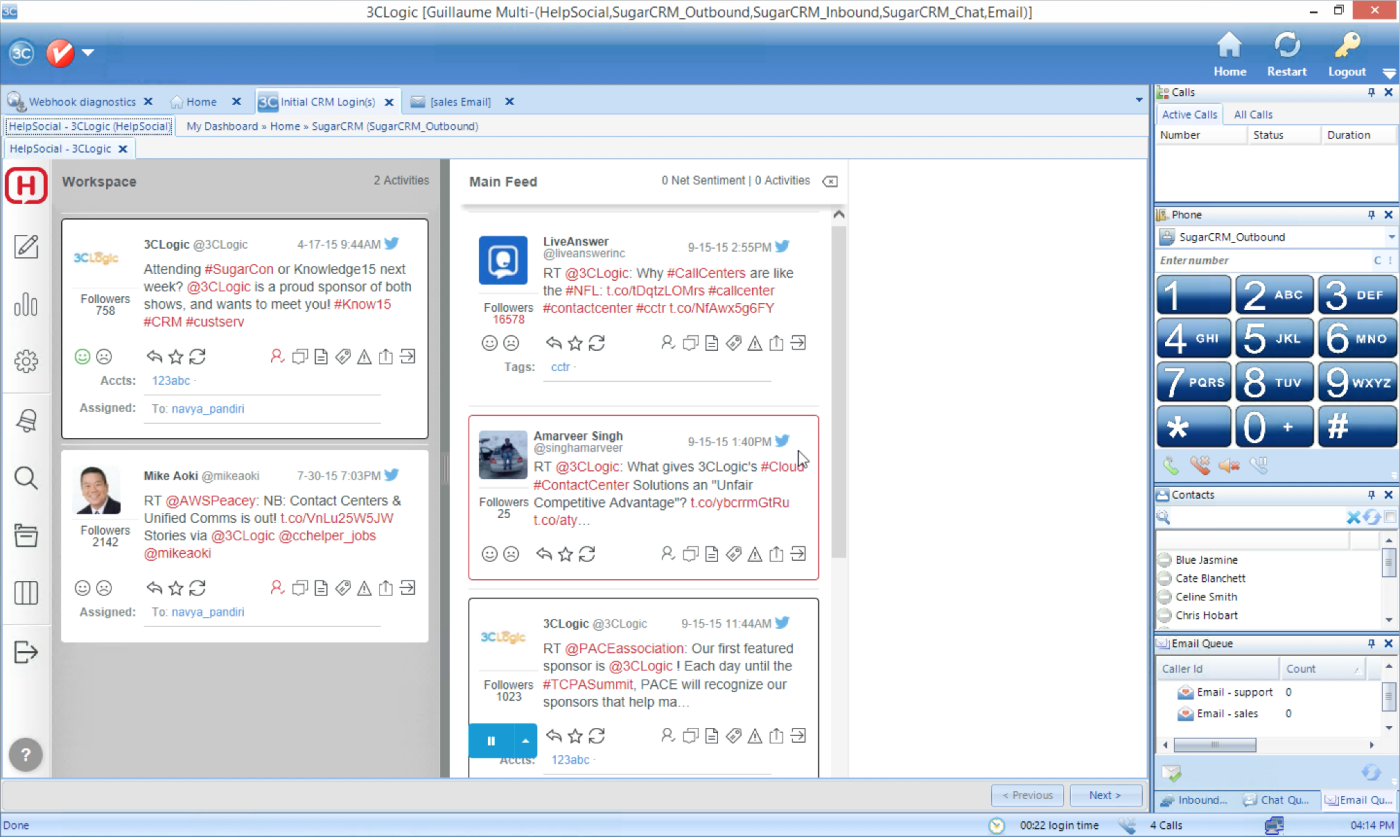Pin the Phone panel
The image size is (1400, 837).
click(1372, 215)
